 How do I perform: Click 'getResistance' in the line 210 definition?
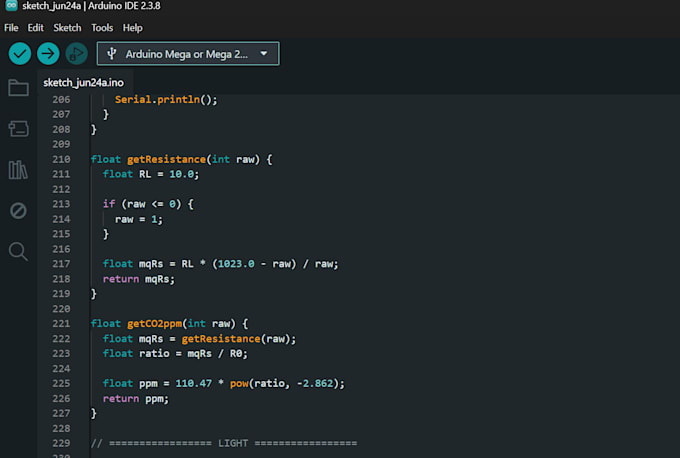[166, 159]
